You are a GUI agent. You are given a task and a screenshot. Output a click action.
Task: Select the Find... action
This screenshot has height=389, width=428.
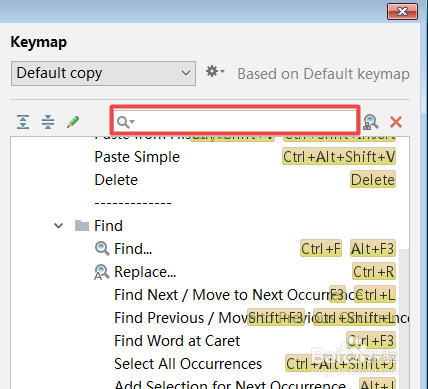133,249
